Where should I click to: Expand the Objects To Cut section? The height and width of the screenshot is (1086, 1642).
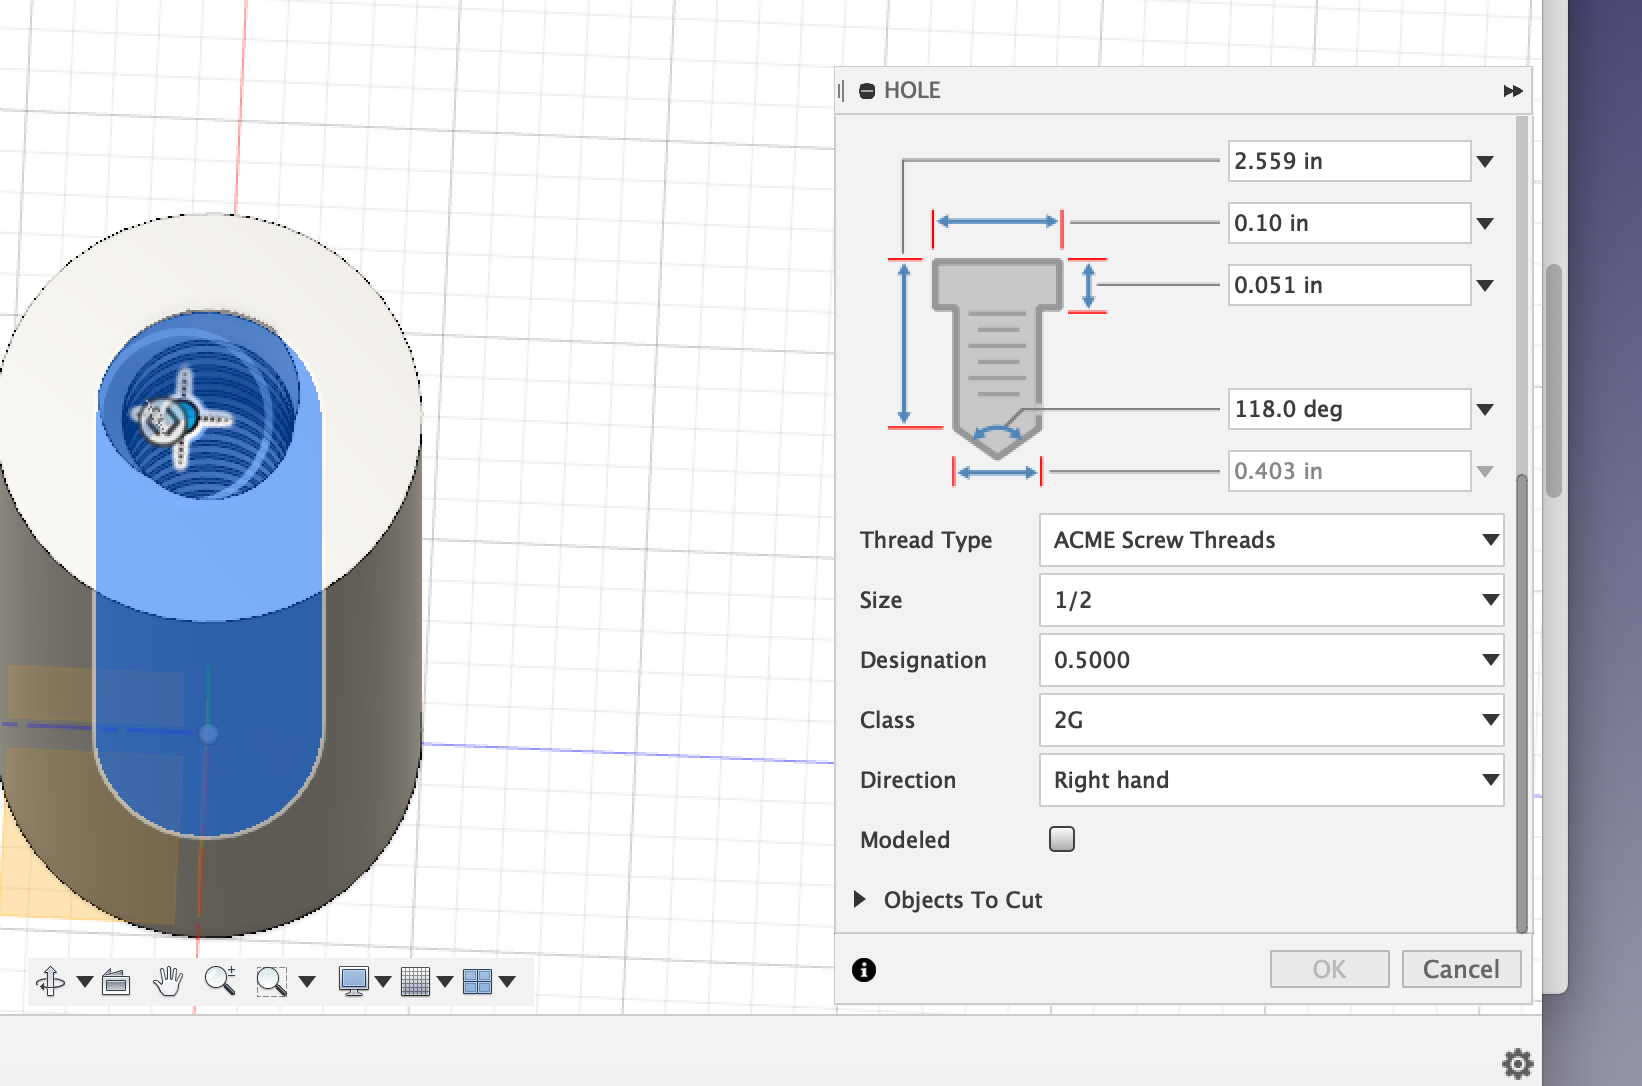(860, 899)
